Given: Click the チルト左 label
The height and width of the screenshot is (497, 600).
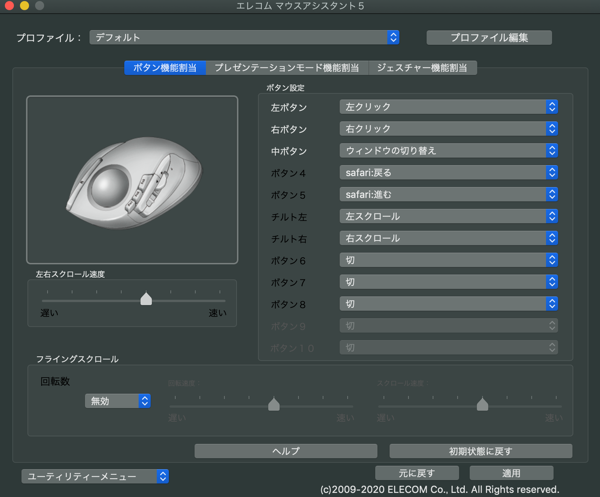Looking at the screenshot, I should click(289, 217).
